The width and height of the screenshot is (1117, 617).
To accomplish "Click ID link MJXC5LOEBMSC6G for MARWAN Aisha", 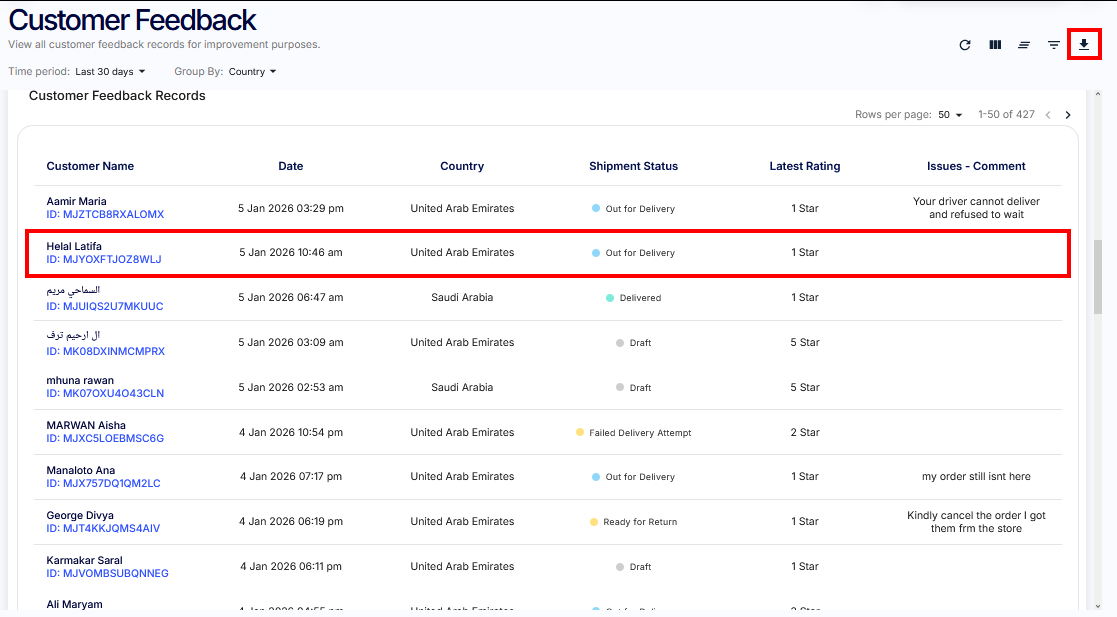I will [x=105, y=439].
